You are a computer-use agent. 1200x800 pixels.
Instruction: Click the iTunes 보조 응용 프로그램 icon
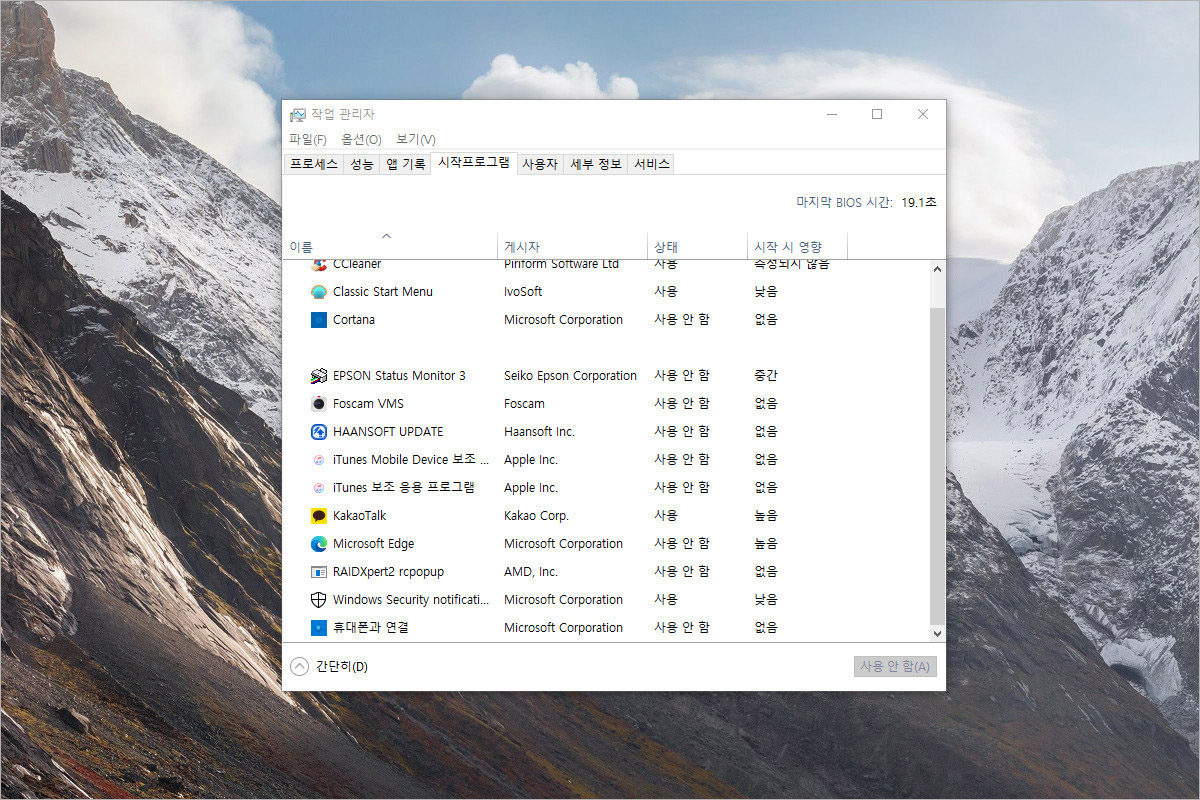319,488
